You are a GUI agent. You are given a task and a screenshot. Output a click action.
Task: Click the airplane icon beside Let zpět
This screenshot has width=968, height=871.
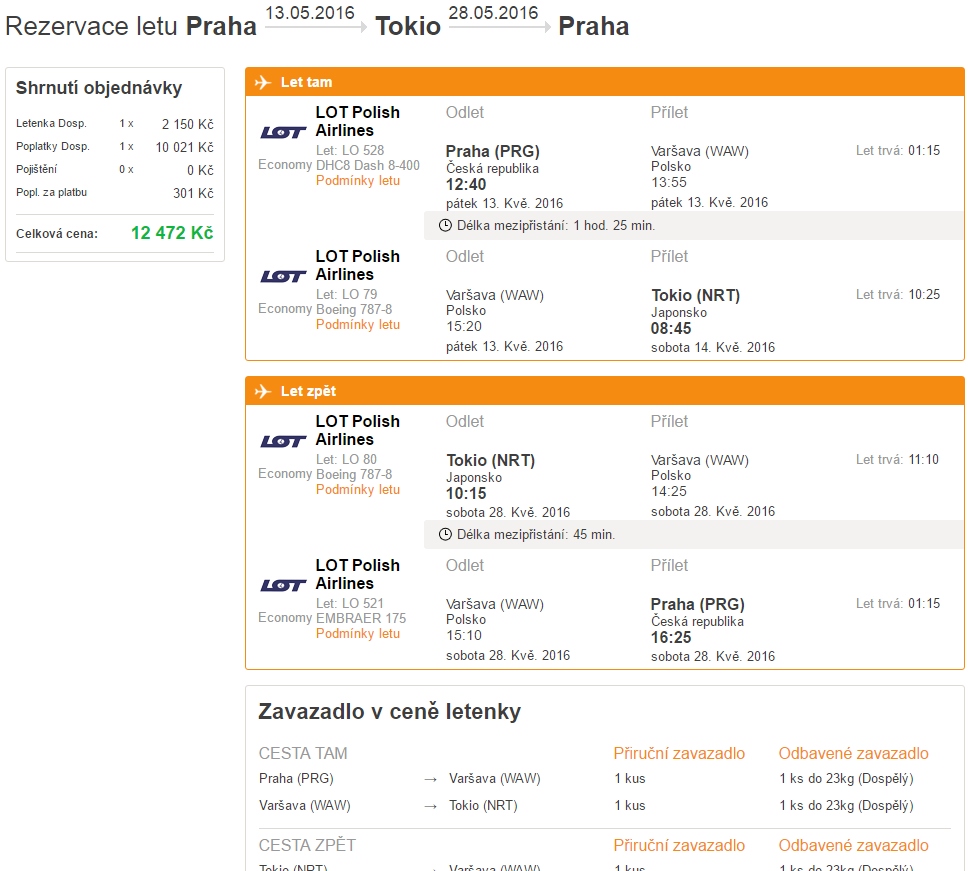[x=263, y=391]
